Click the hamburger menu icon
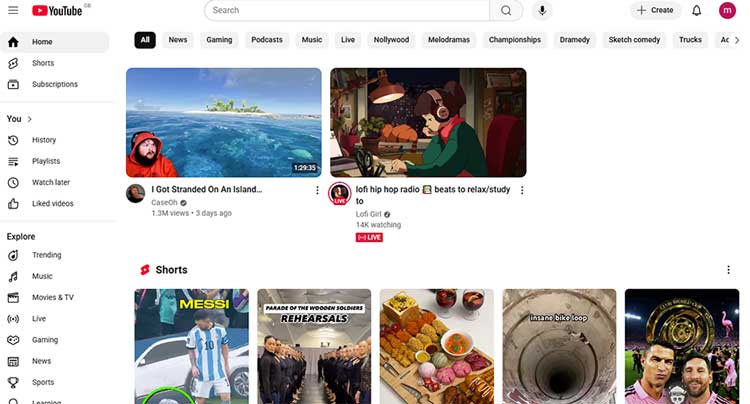The image size is (750, 404). pyautogui.click(x=13, y=11)
